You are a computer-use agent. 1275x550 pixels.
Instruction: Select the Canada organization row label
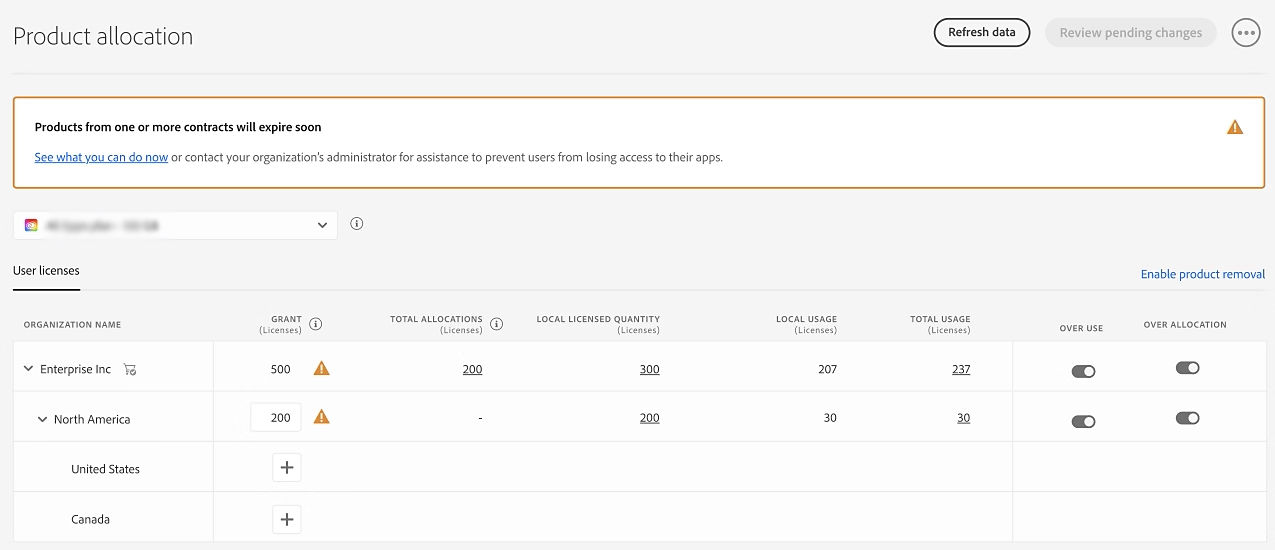click(x=90, y=519)
